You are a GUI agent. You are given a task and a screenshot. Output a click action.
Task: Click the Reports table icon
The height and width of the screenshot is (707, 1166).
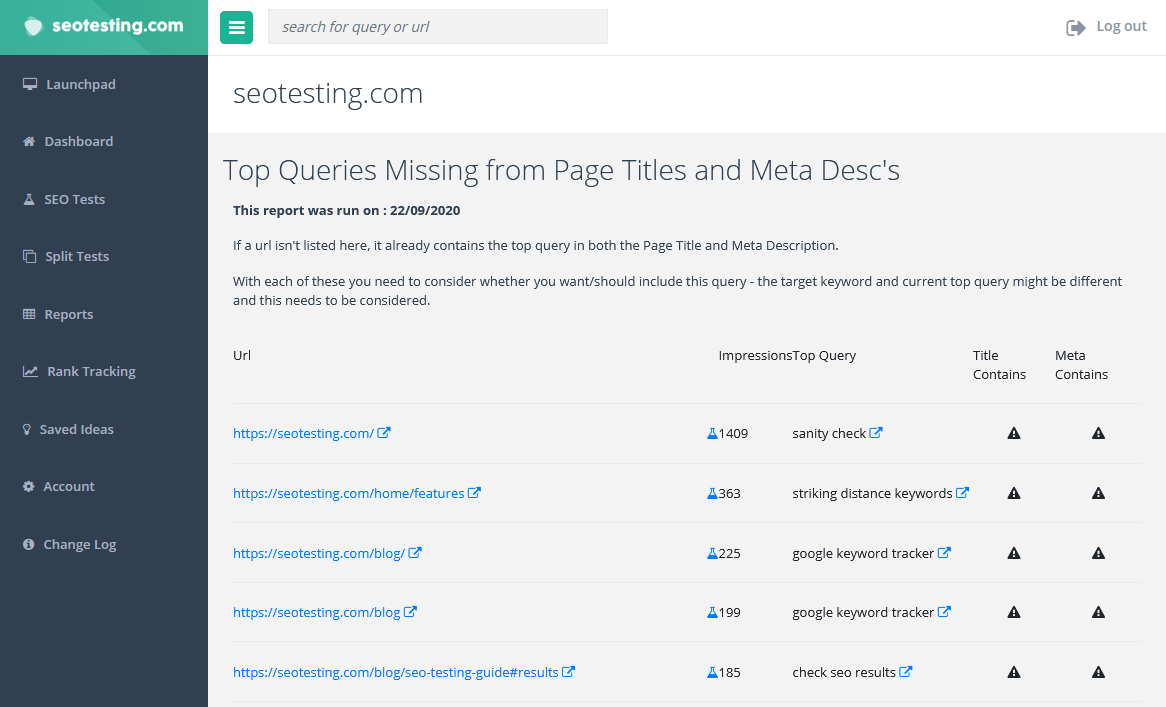(29, 314)
